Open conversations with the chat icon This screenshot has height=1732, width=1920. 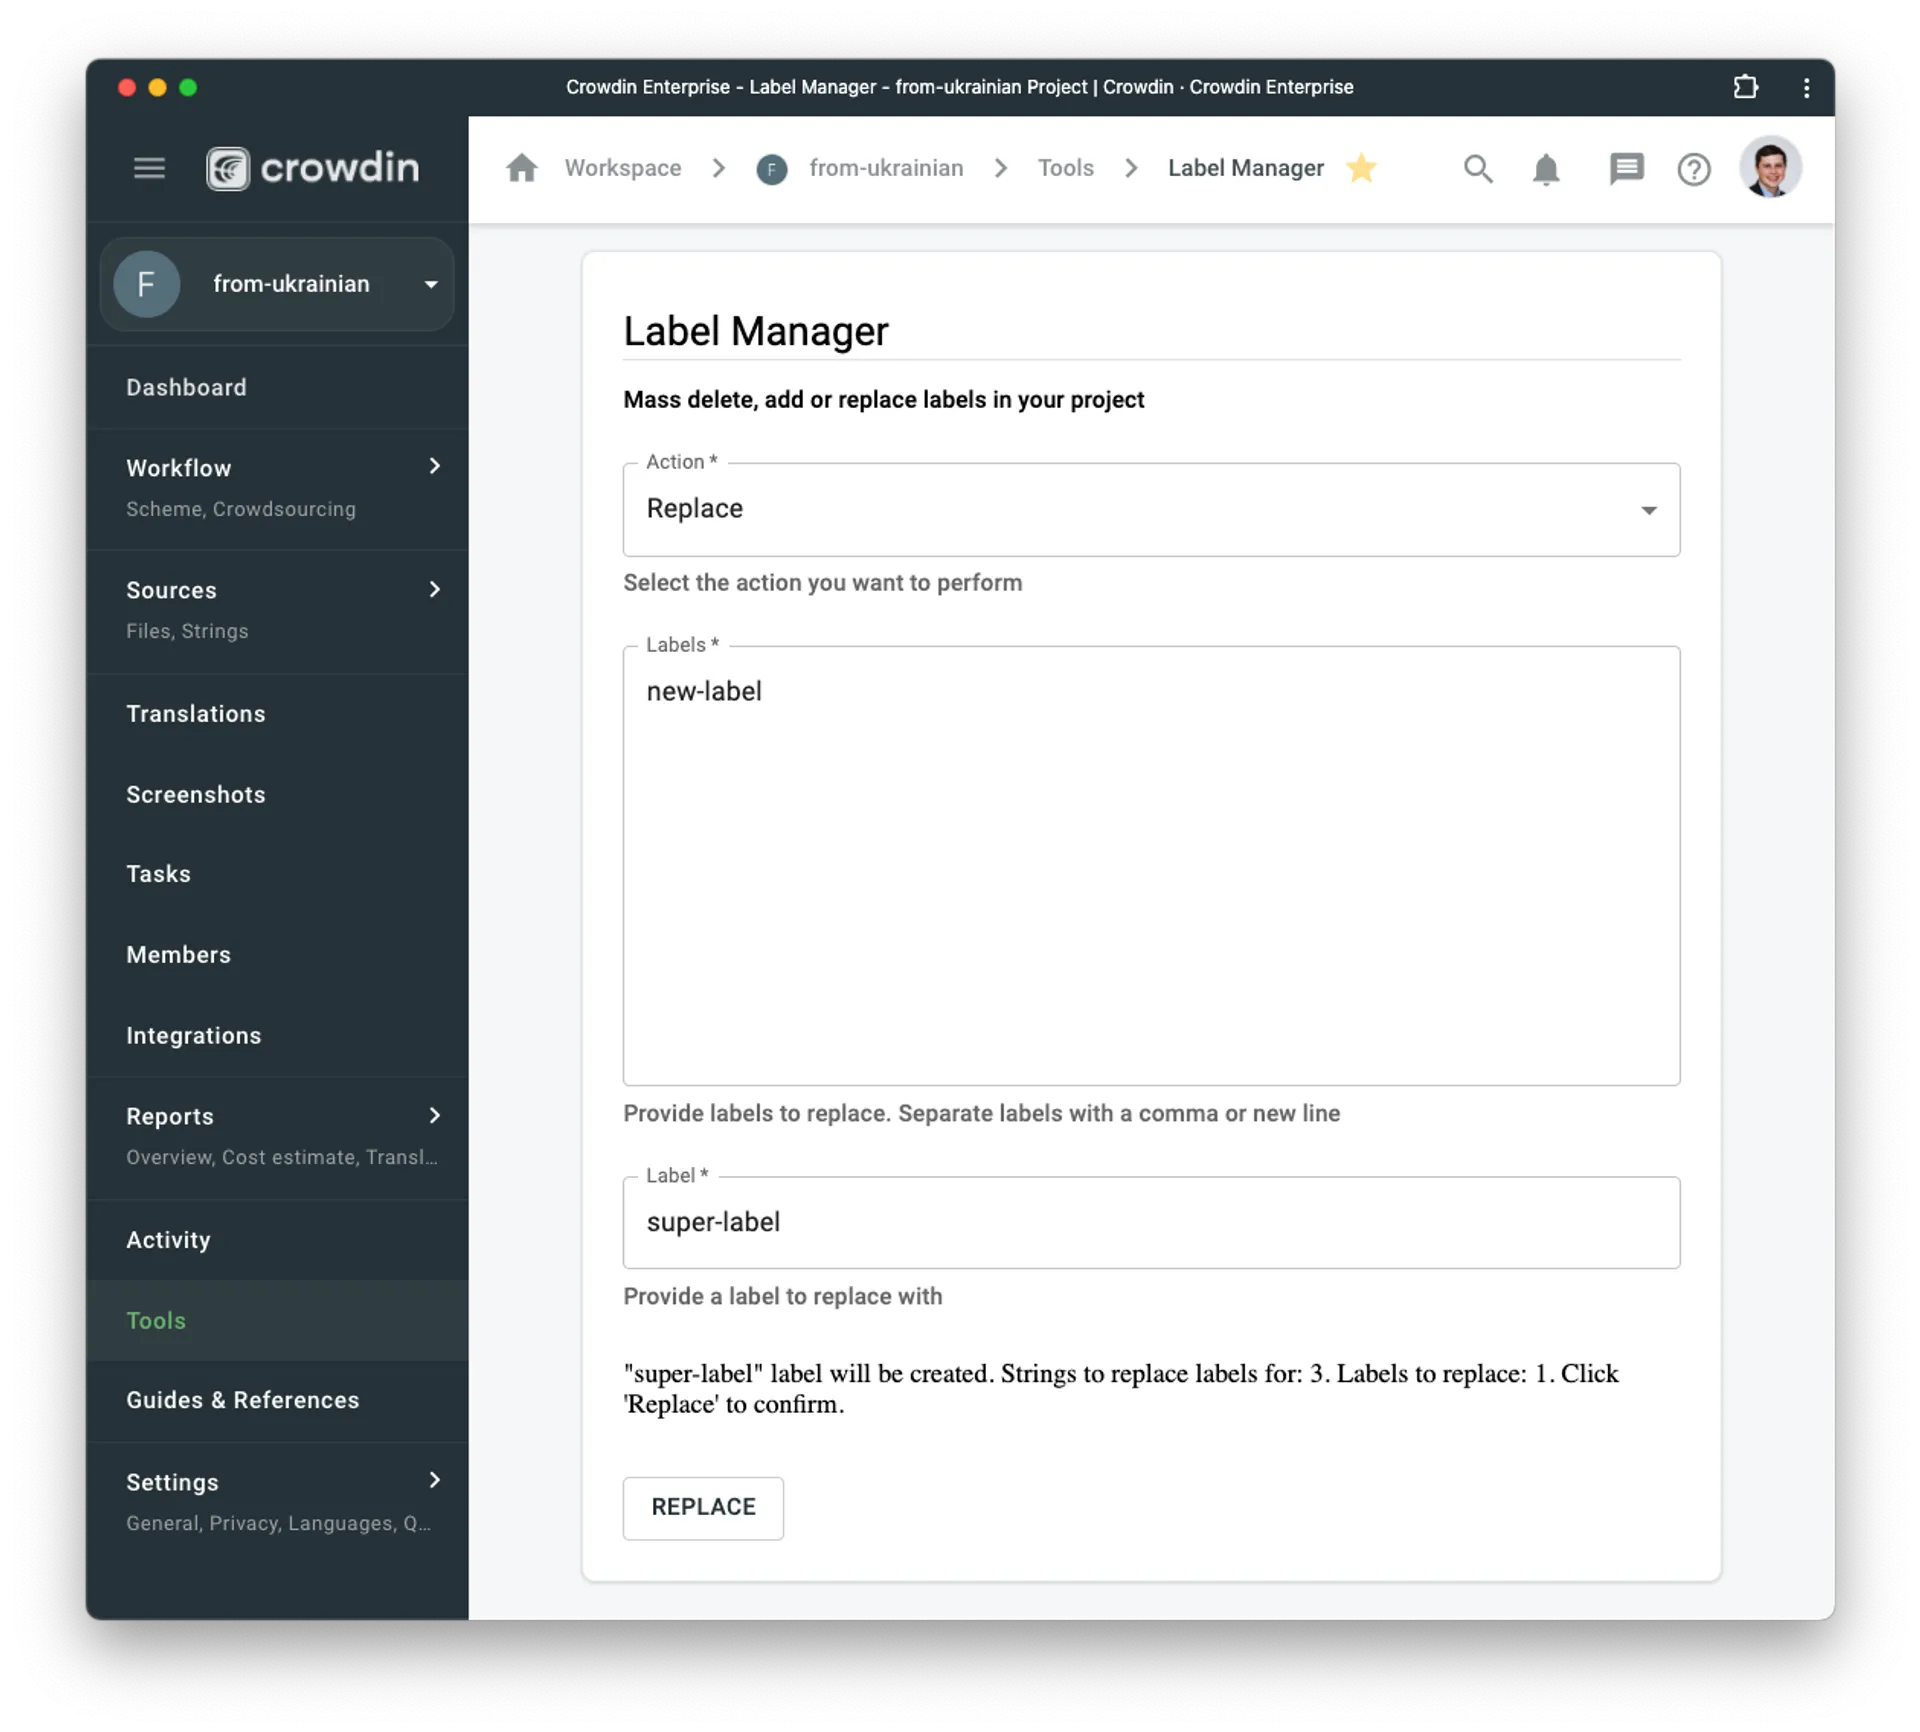(1625, 168)
